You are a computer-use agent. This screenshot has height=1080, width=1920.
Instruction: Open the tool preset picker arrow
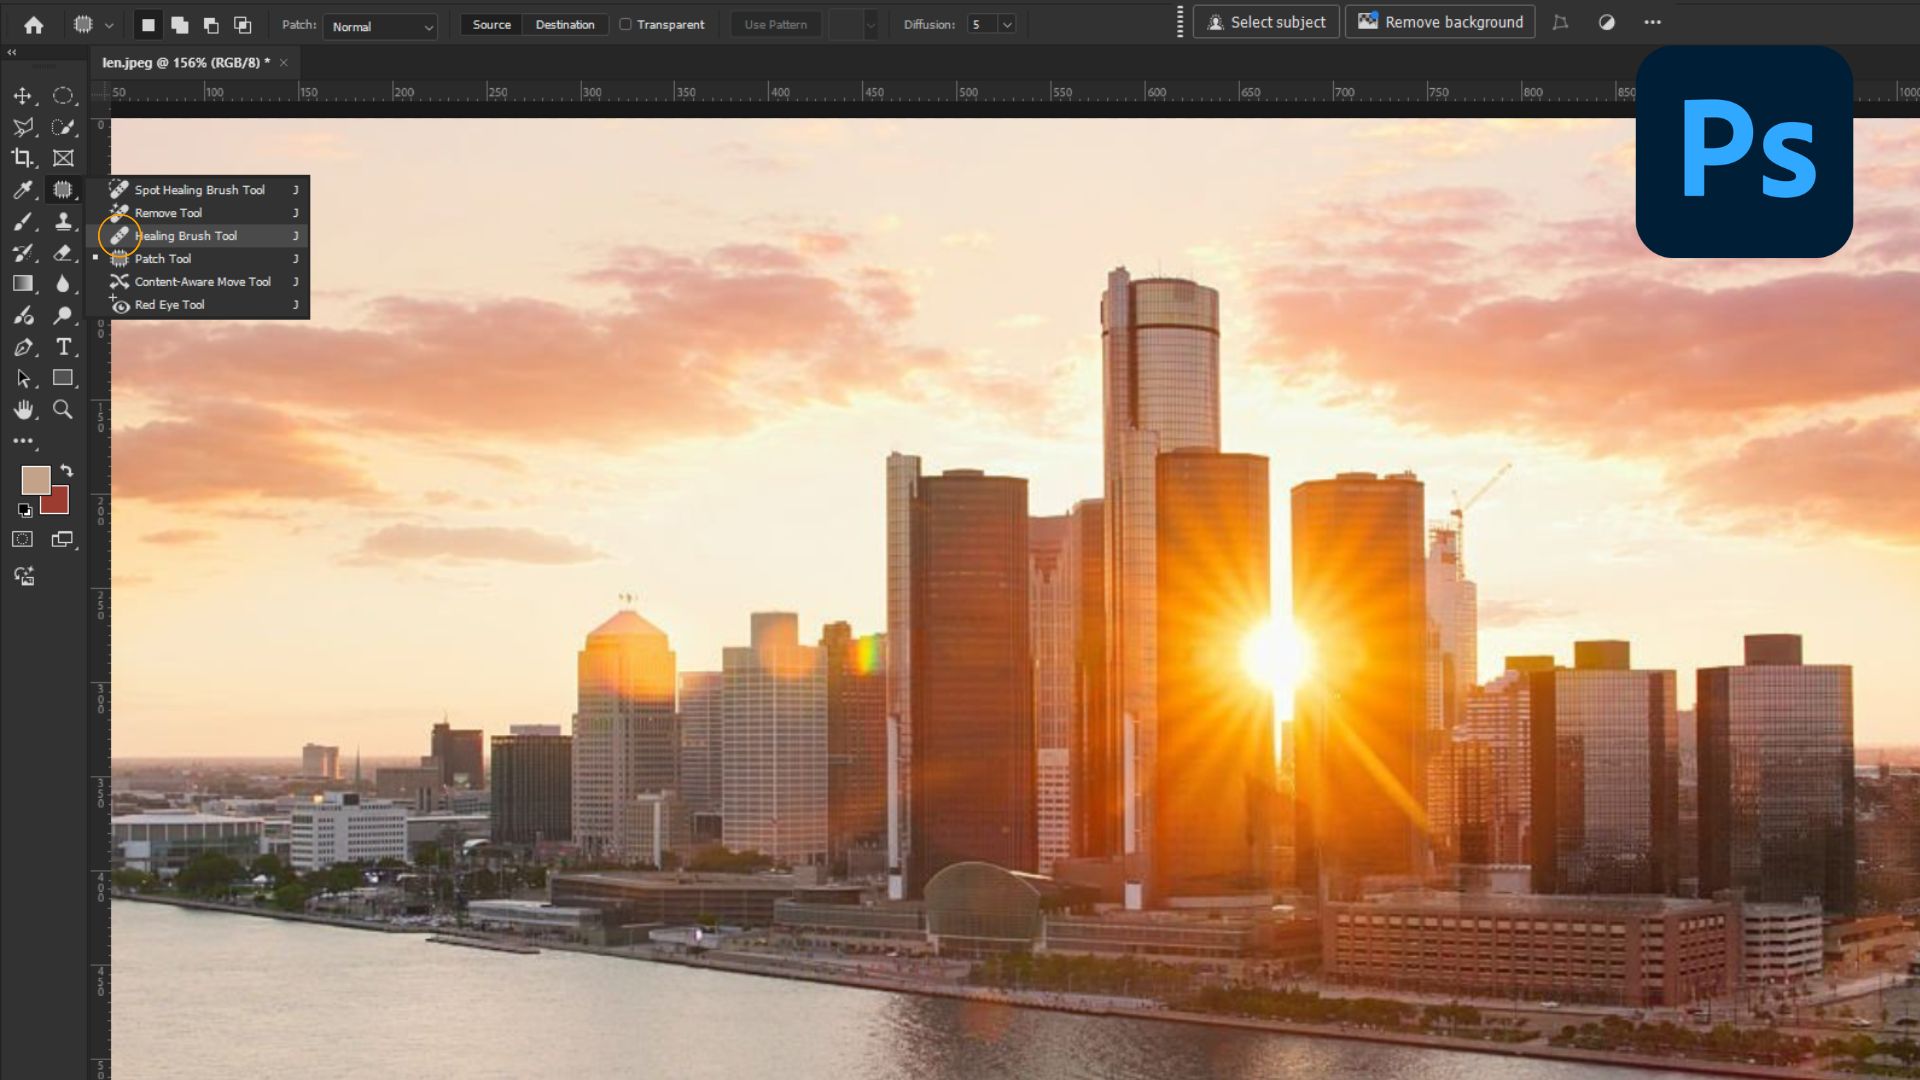[109, 25]
